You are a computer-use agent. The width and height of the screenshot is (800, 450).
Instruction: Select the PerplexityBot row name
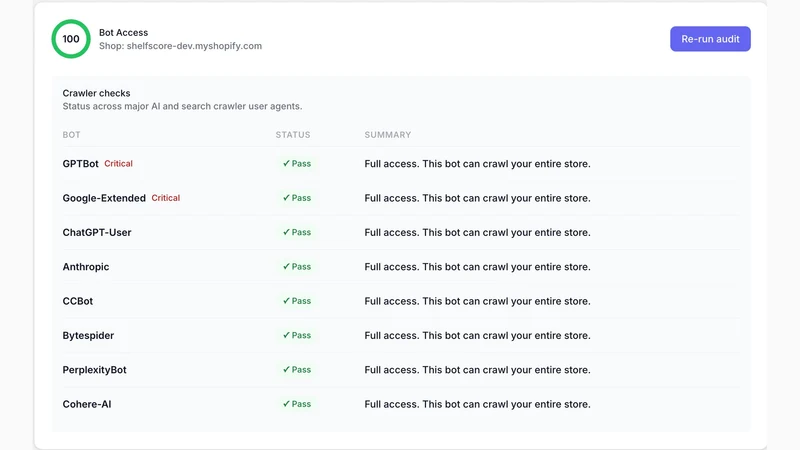(94, 370)
